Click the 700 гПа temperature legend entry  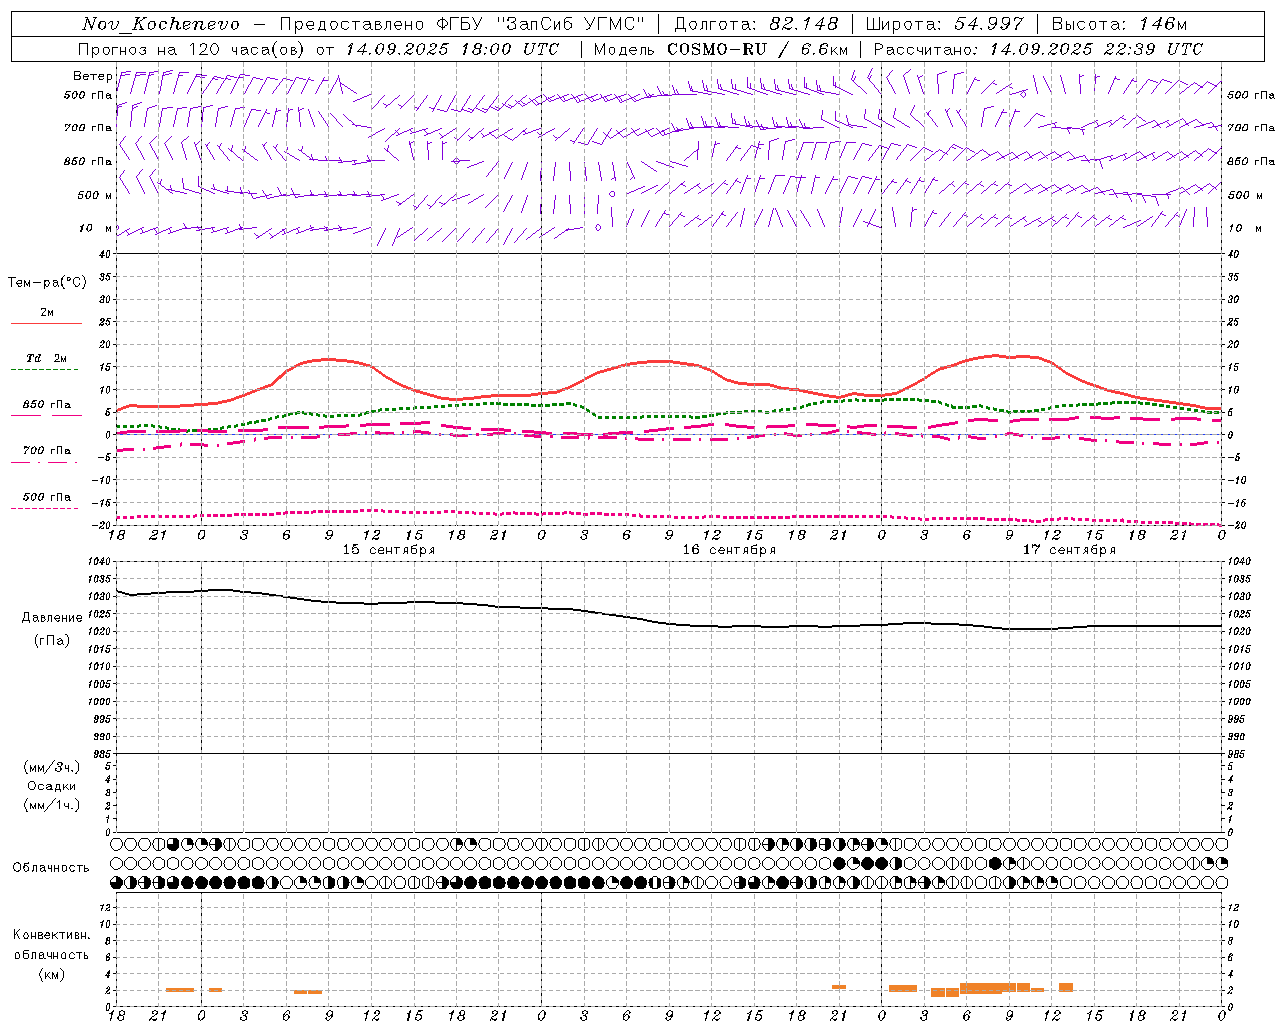[46, 451]
